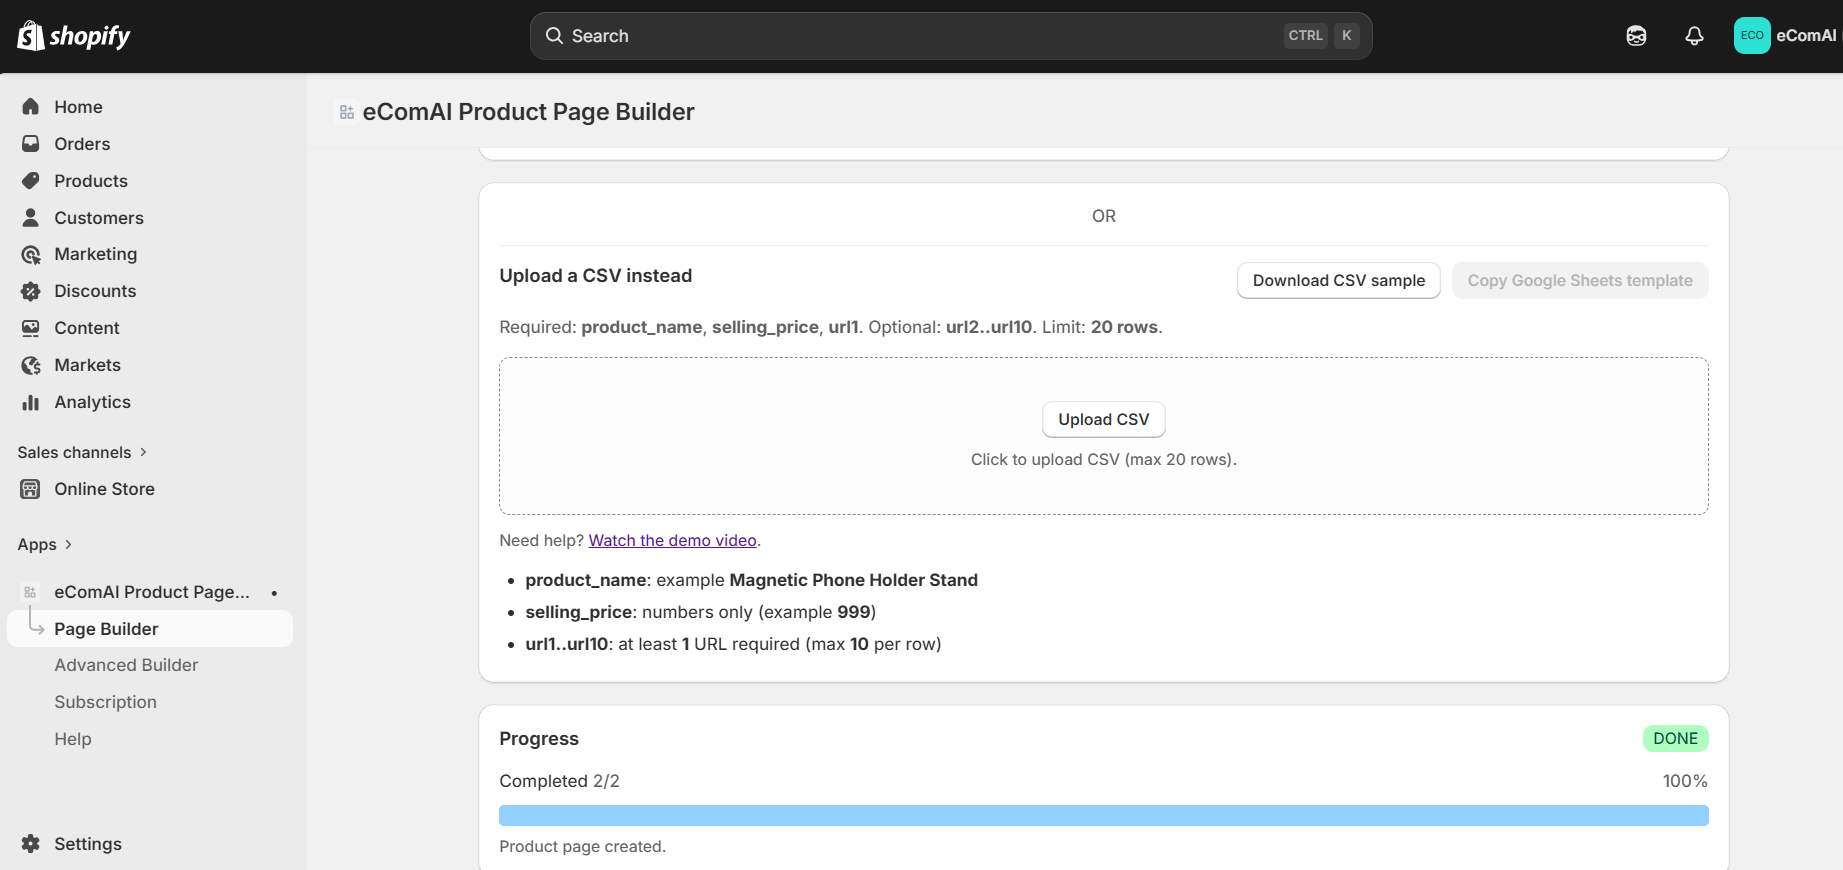Open the Online Store storefront icon
The image size is (1843, 870).
coord(31,489)
